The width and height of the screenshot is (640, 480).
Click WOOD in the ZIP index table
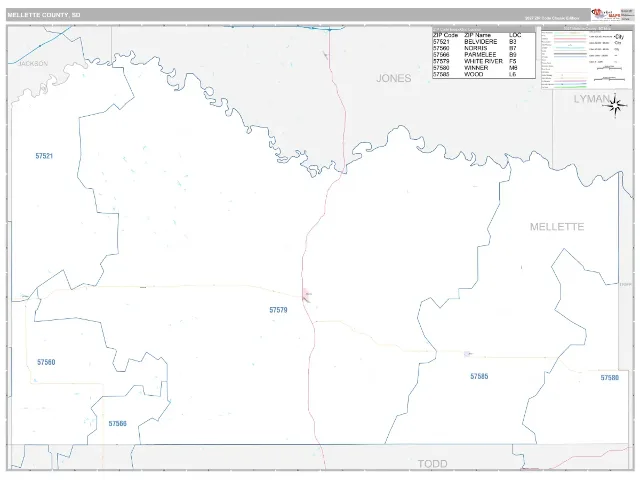473,74
